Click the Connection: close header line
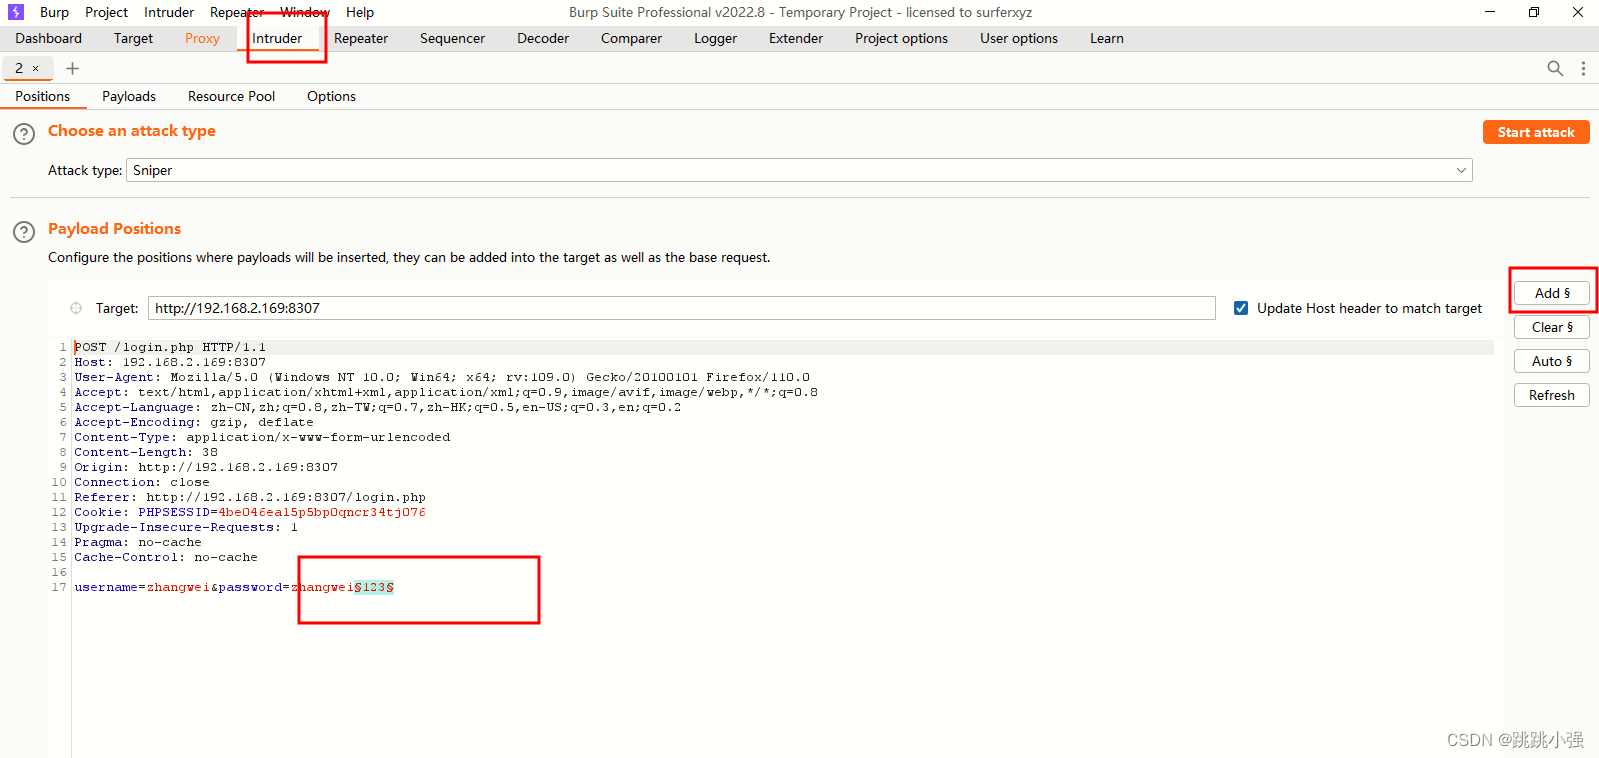Viewport: 1599px width, 758px height. (x=142, y=482)
